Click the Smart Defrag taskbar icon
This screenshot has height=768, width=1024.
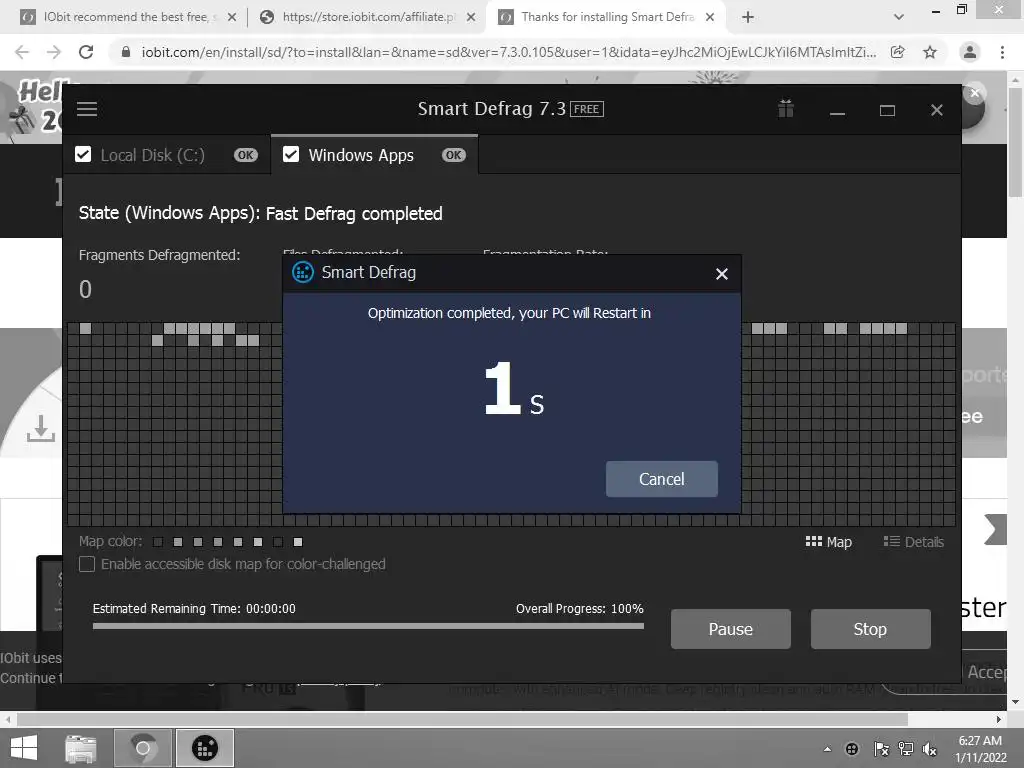pos(204,748)
